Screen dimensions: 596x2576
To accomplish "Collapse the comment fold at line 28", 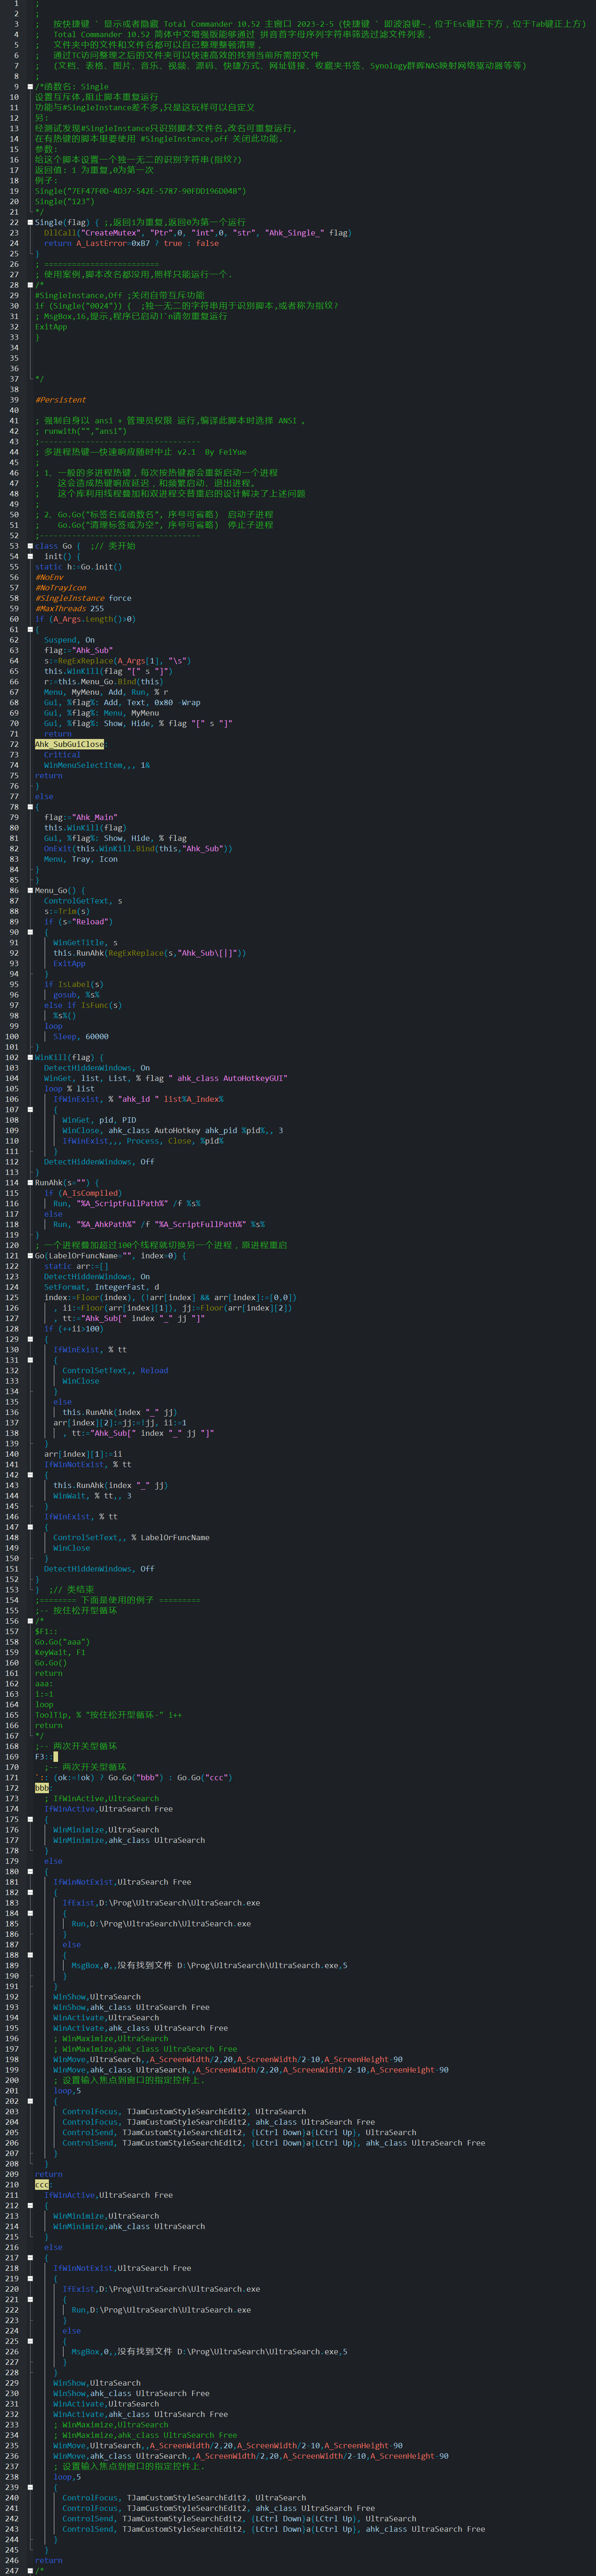I will coord(30,285).
